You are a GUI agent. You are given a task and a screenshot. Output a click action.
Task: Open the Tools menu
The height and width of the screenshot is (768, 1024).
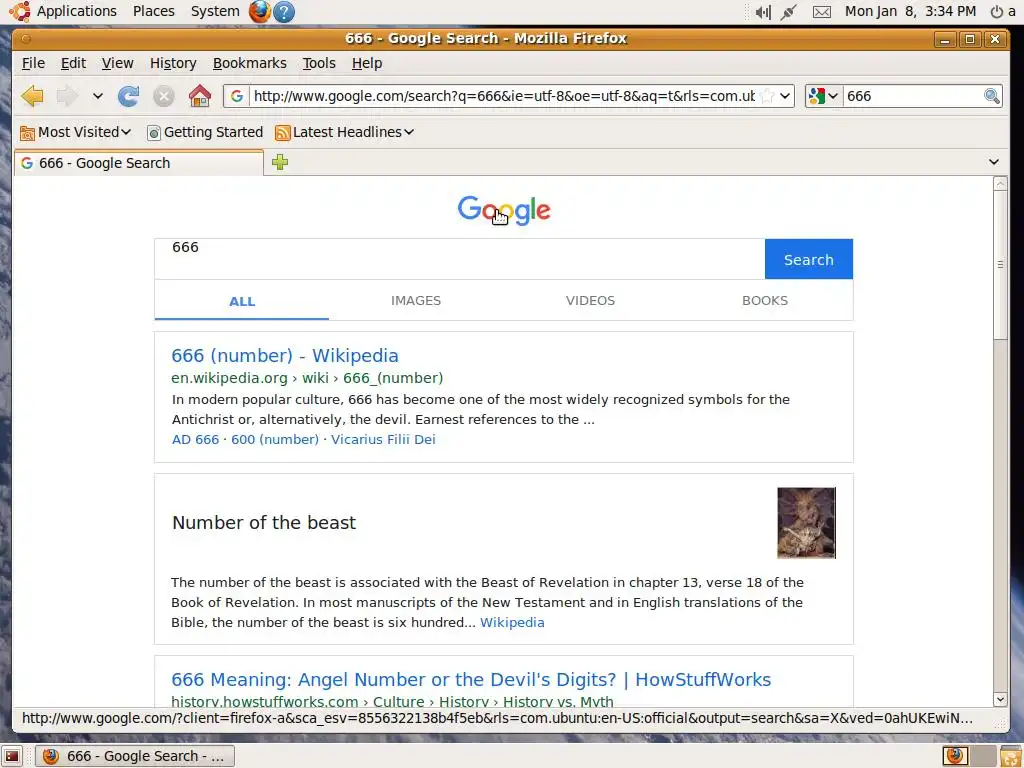(319, 63)
